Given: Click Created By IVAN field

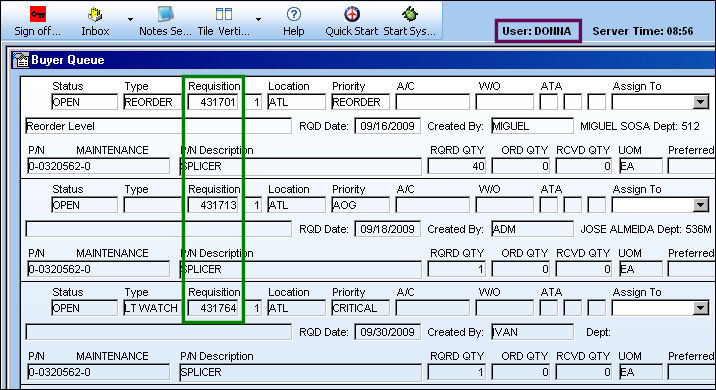Looking at the screenshot, I should (532, 332).
